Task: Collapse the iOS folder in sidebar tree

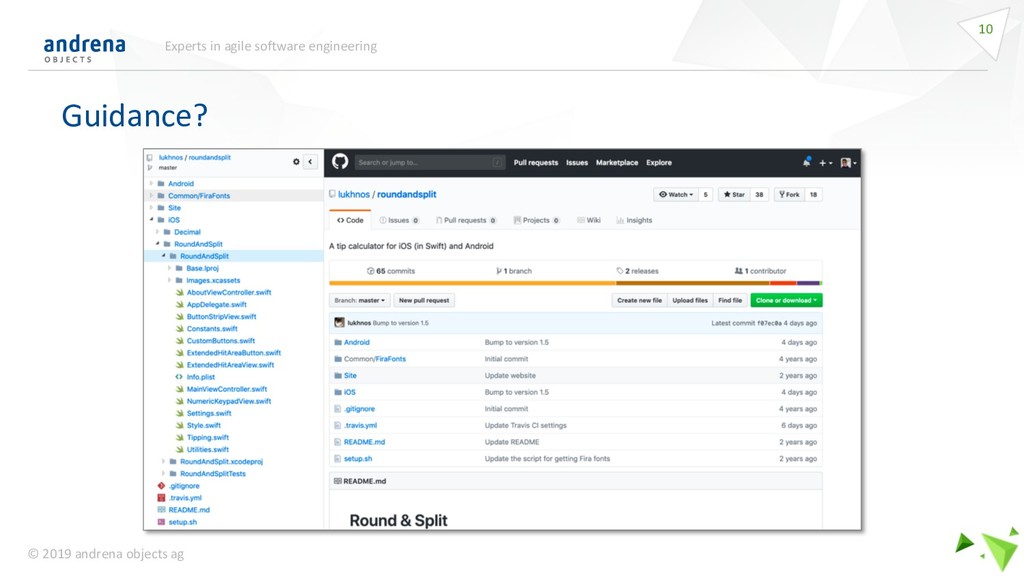Action: 152,219
